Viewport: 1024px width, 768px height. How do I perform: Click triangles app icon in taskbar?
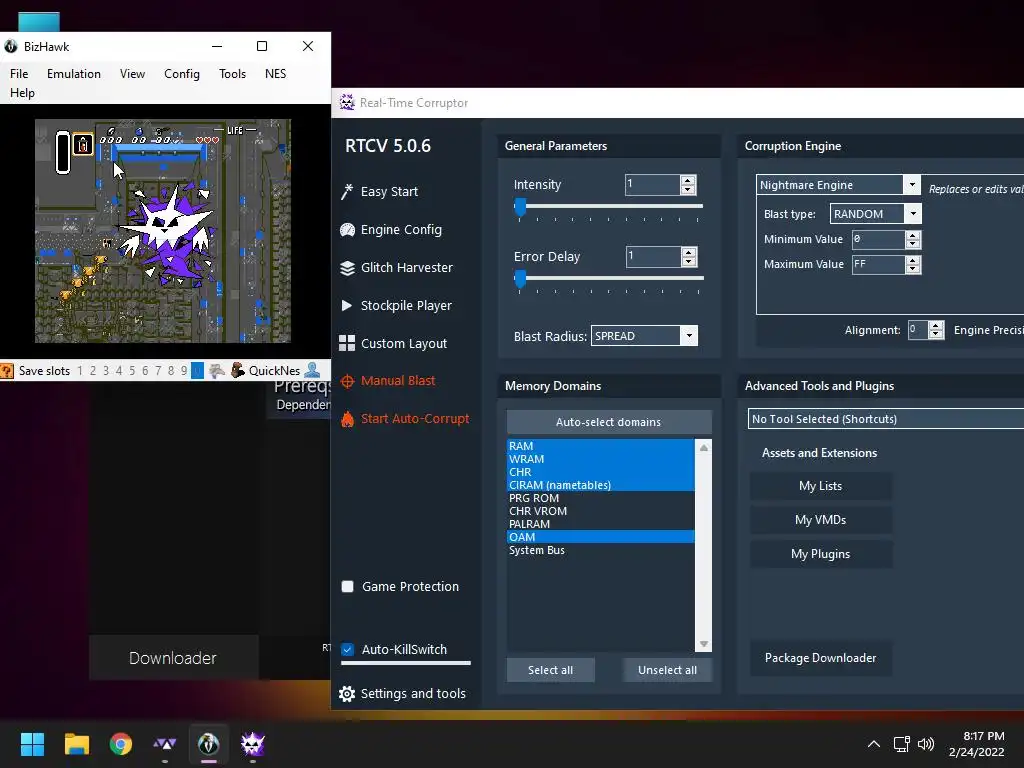click(165, 744)
